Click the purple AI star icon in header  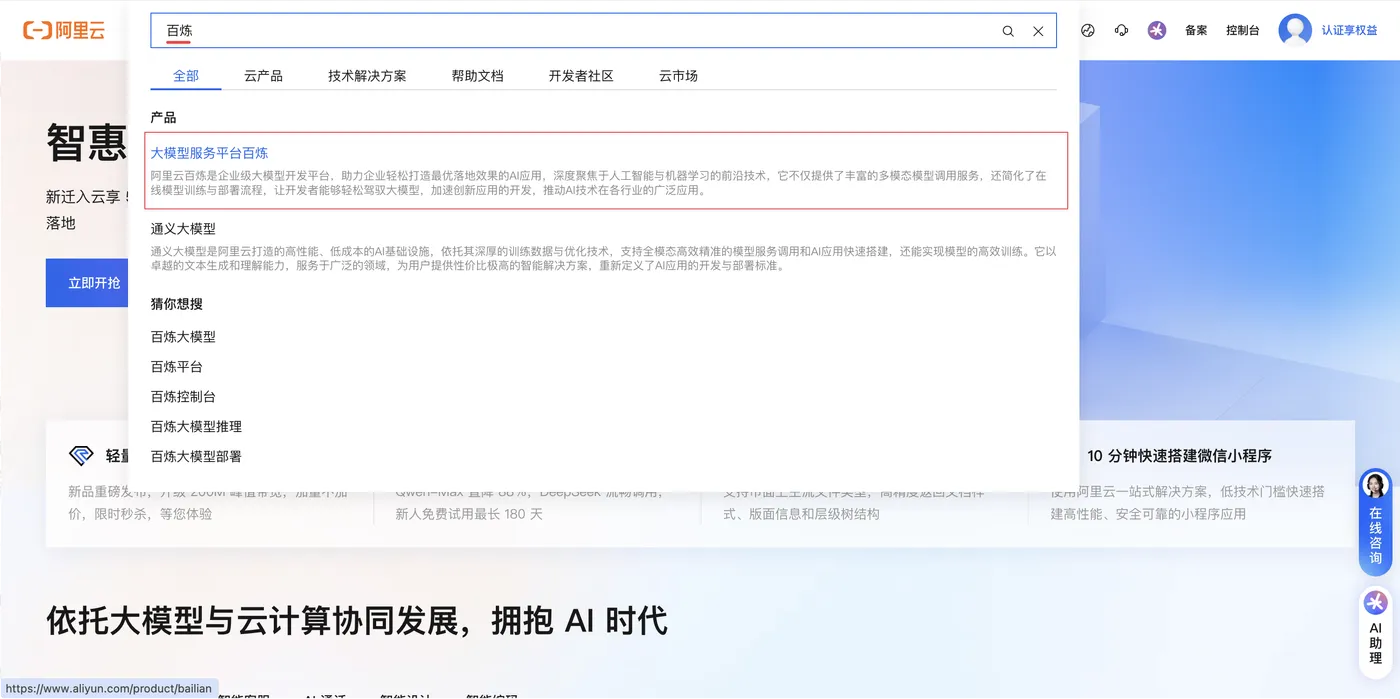click(x=1157, y=30)
